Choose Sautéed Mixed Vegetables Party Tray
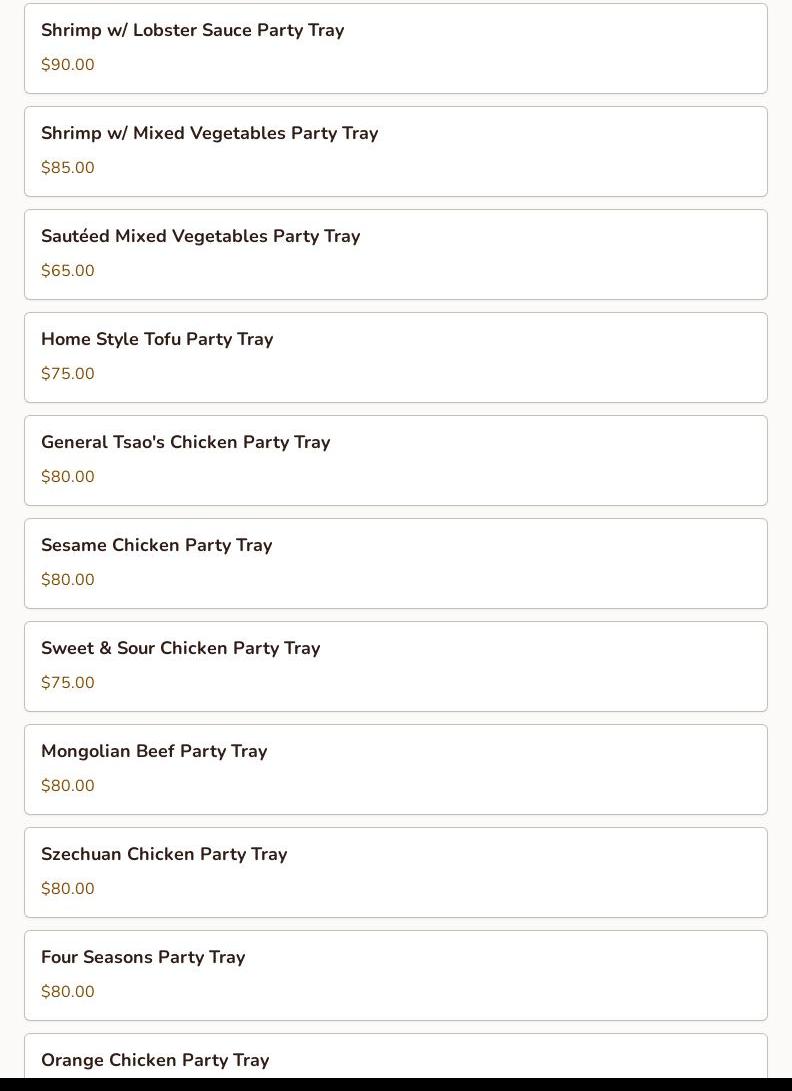The height and width of the screenshot is (1091, 792). pos(200,236)
